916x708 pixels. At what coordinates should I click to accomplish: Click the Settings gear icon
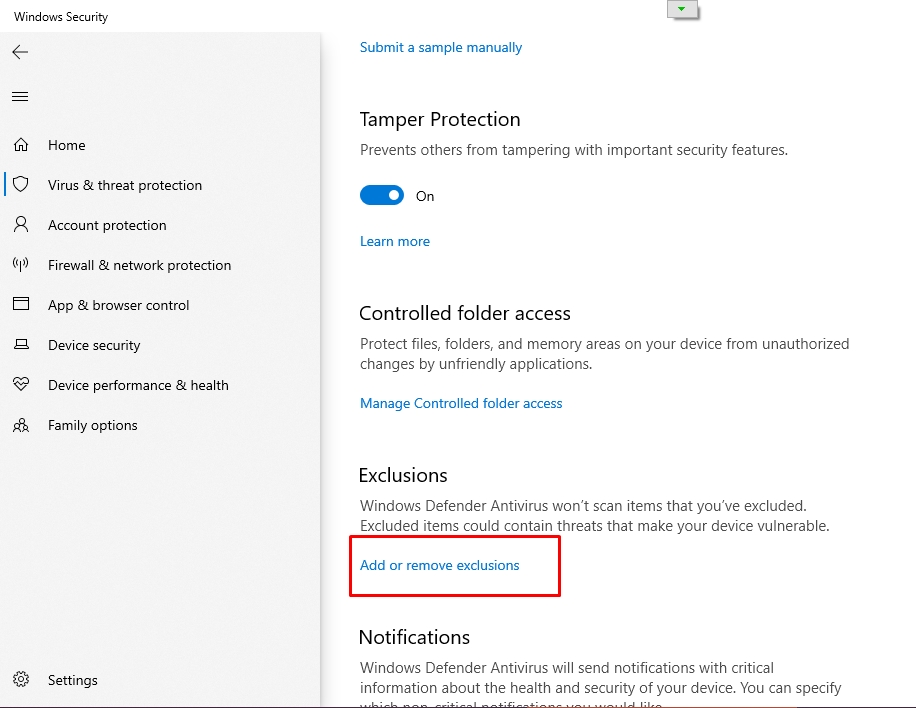coord(21,680)
